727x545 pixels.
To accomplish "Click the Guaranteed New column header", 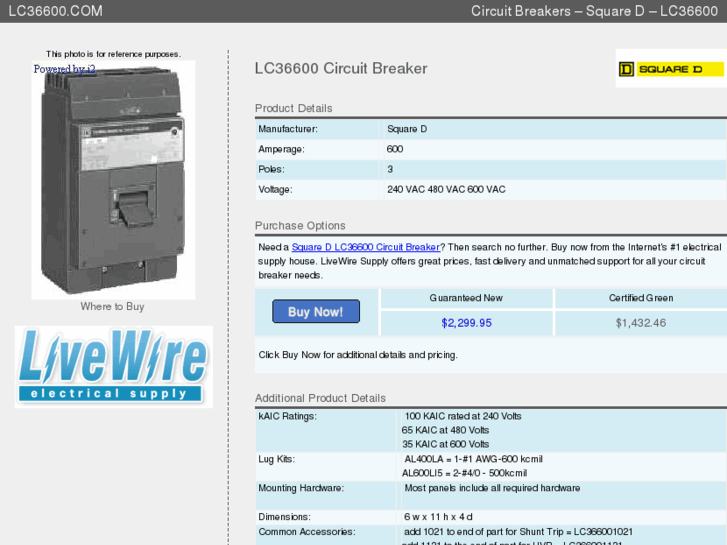I will pos(466,298).
